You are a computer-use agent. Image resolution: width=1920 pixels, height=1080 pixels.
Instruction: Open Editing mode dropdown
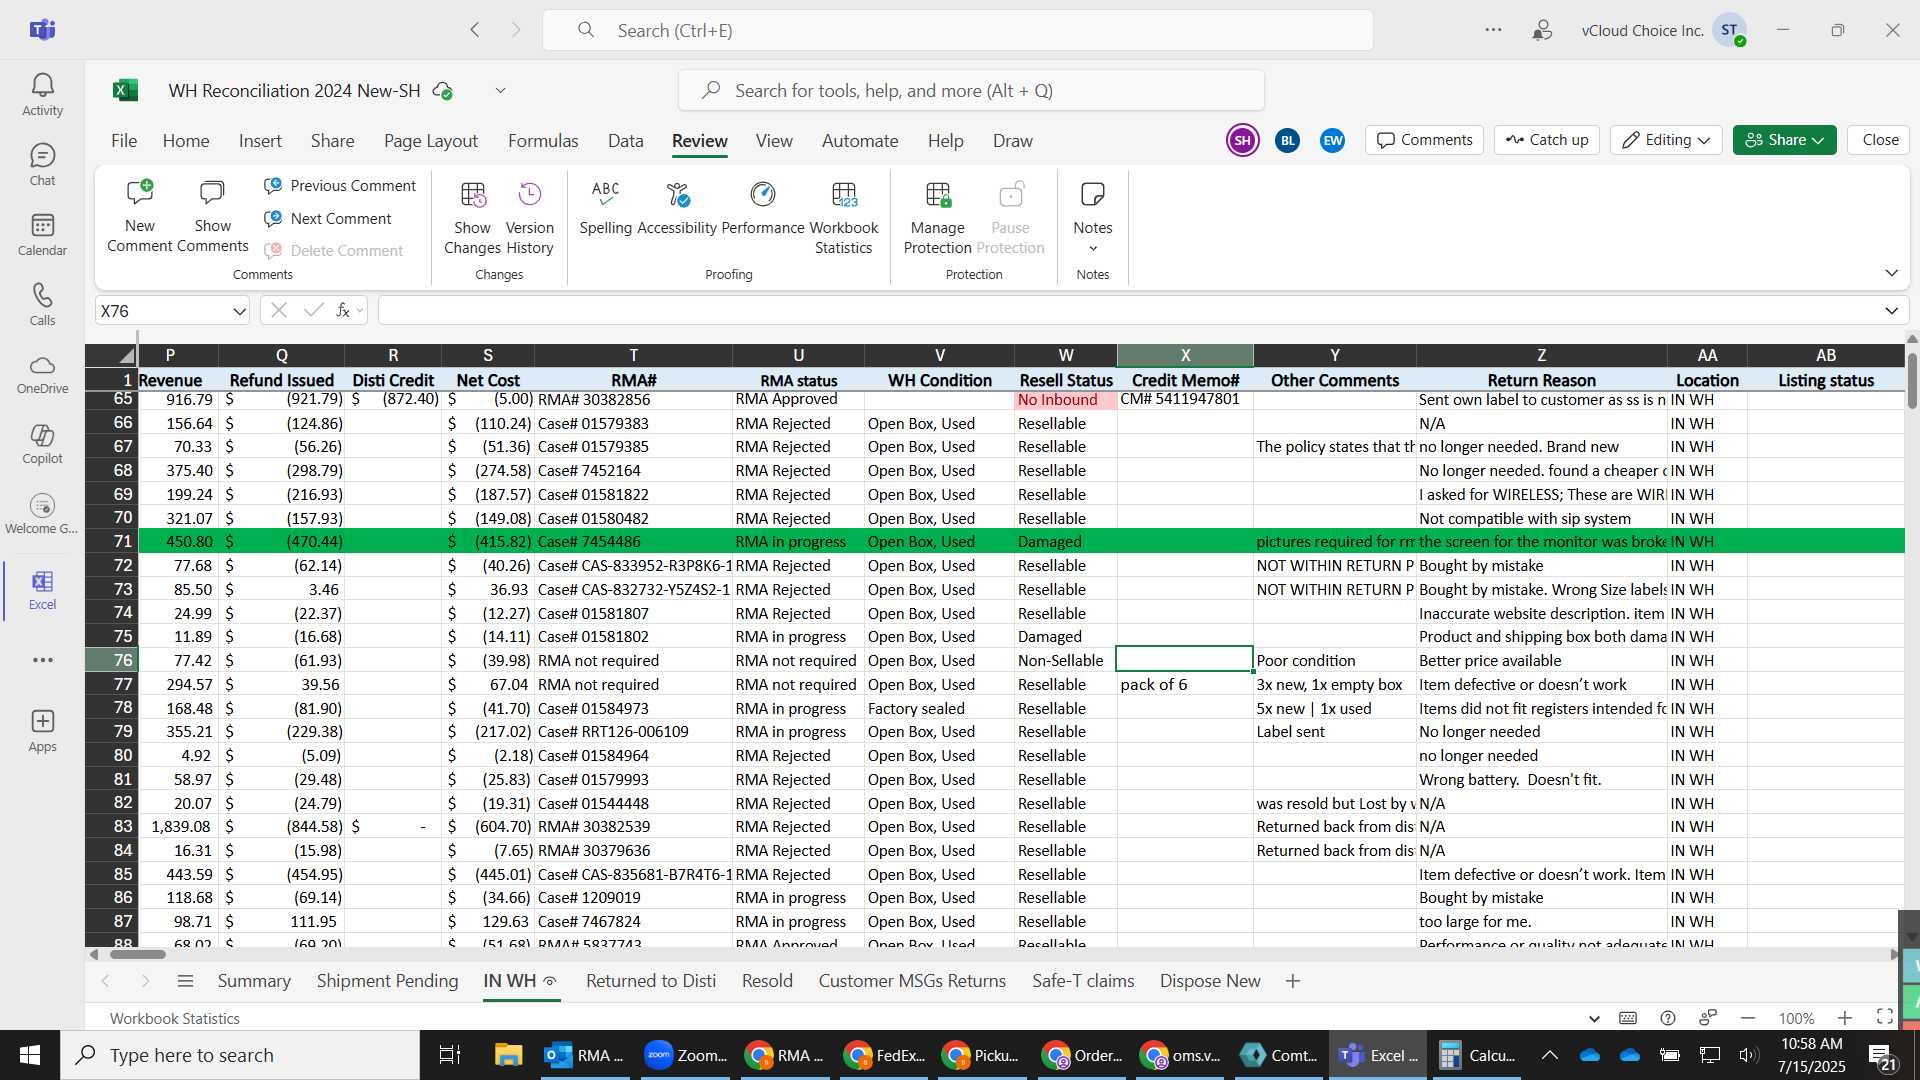pyautogui.click(x=1666, y=140)
